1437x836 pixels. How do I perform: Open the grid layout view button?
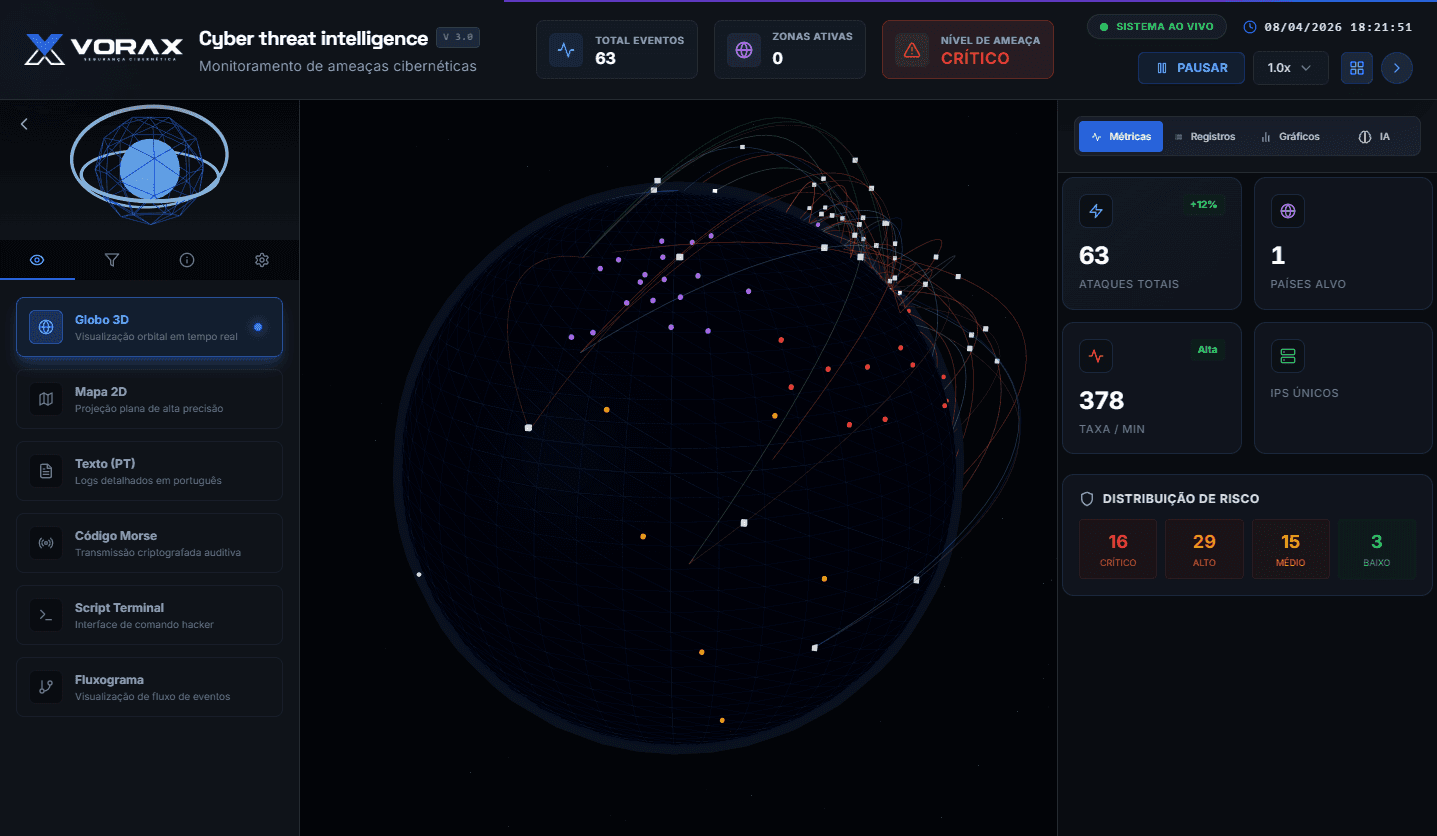1357,68
